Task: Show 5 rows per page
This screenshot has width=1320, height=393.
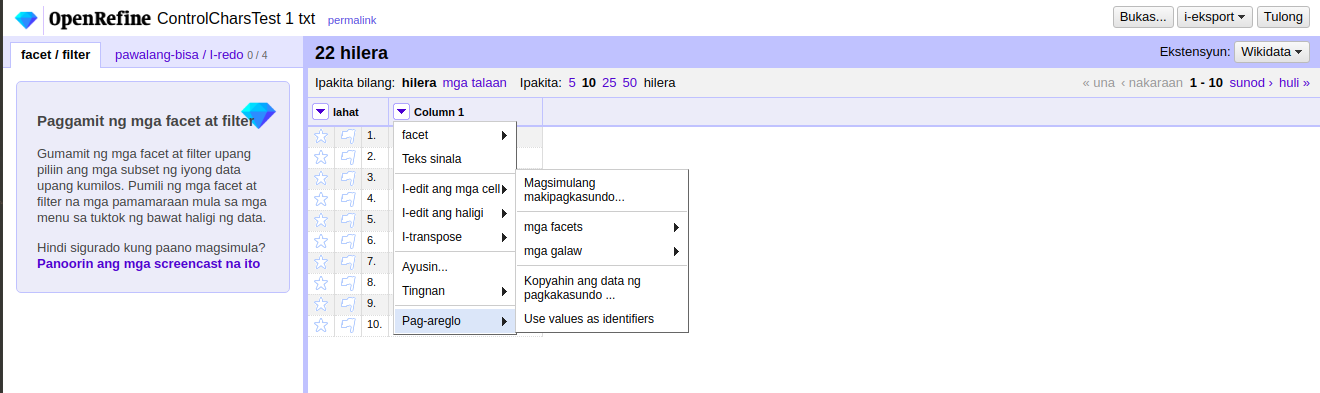Action: coord(572,83)
